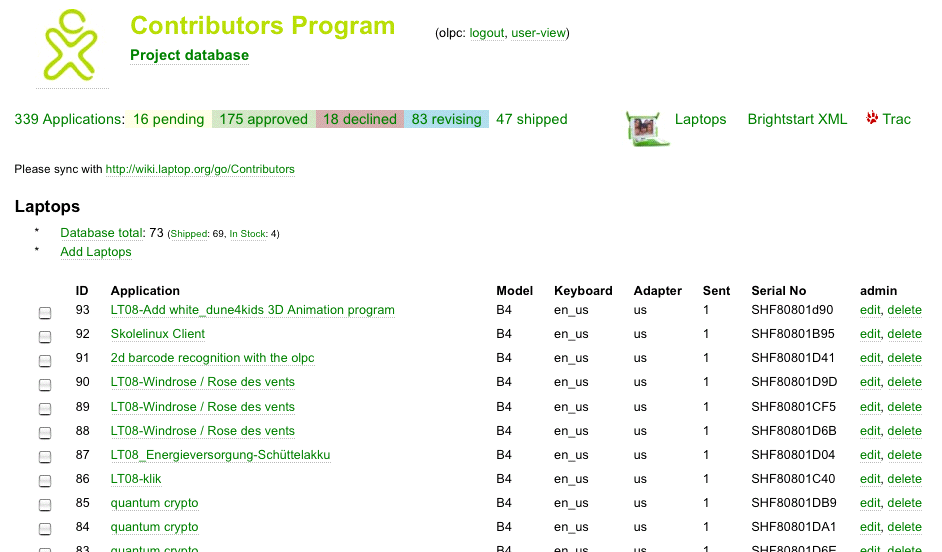Click the red Trac paw icon
The height and width of the screenshot is (552, 942).
[872, 118]
